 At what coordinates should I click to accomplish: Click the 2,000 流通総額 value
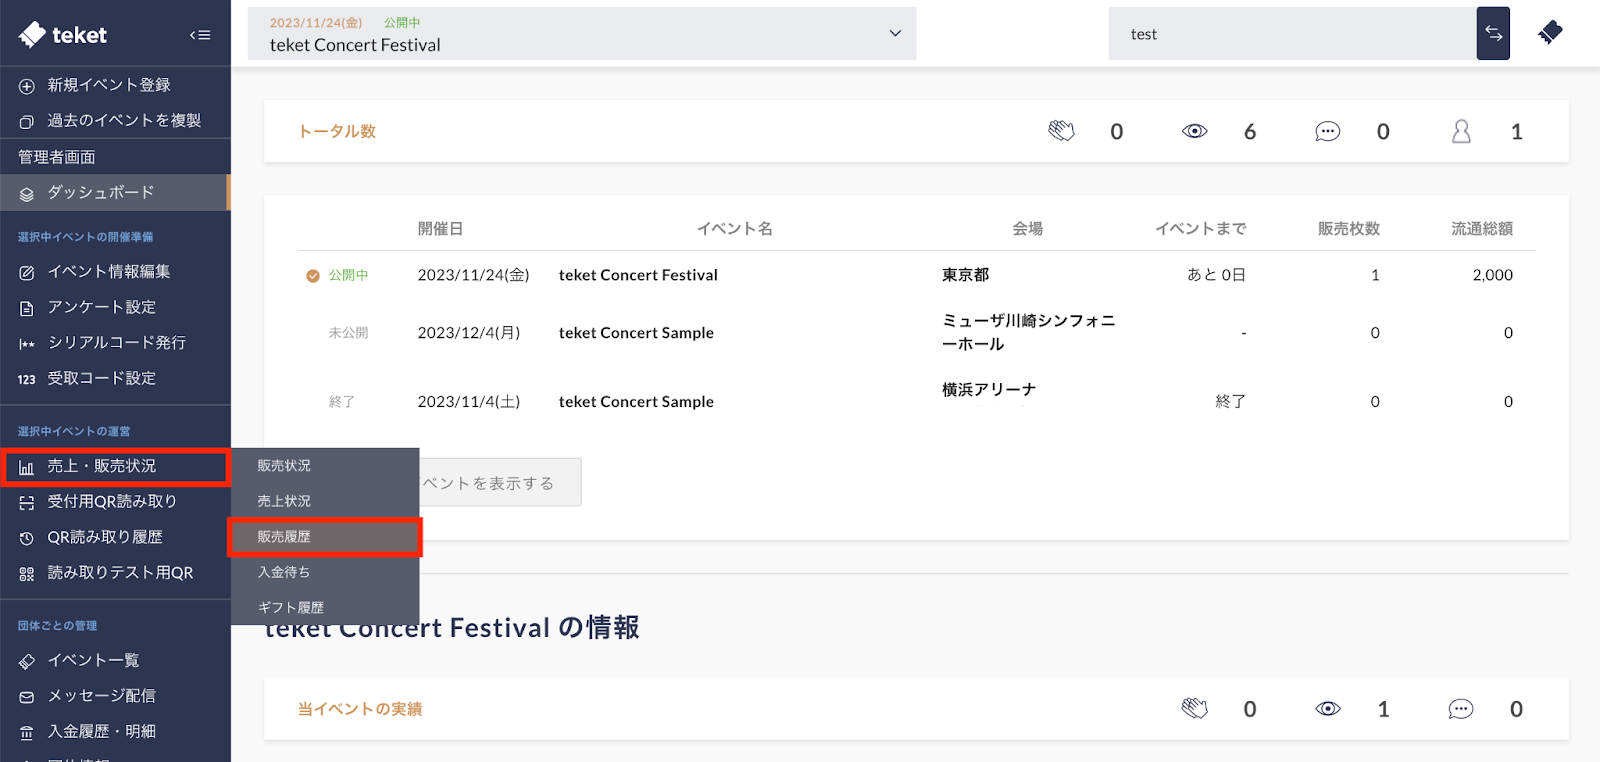coord(1493,275)
